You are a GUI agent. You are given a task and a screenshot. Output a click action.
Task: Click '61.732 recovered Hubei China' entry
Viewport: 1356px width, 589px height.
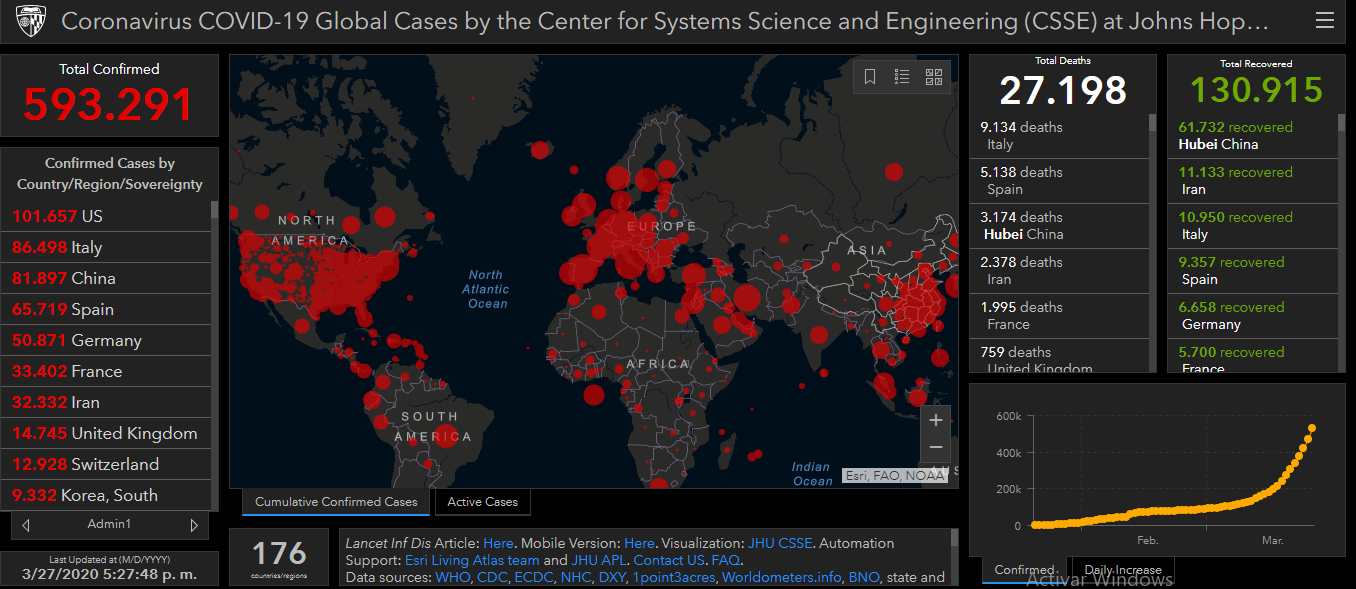1253,136
